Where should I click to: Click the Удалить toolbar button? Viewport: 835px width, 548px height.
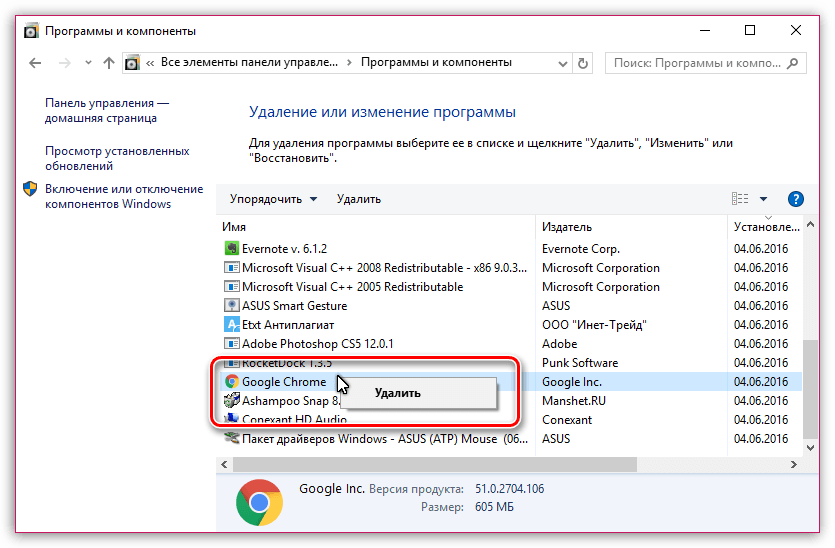pyautogui.click(x=358, y=199)
